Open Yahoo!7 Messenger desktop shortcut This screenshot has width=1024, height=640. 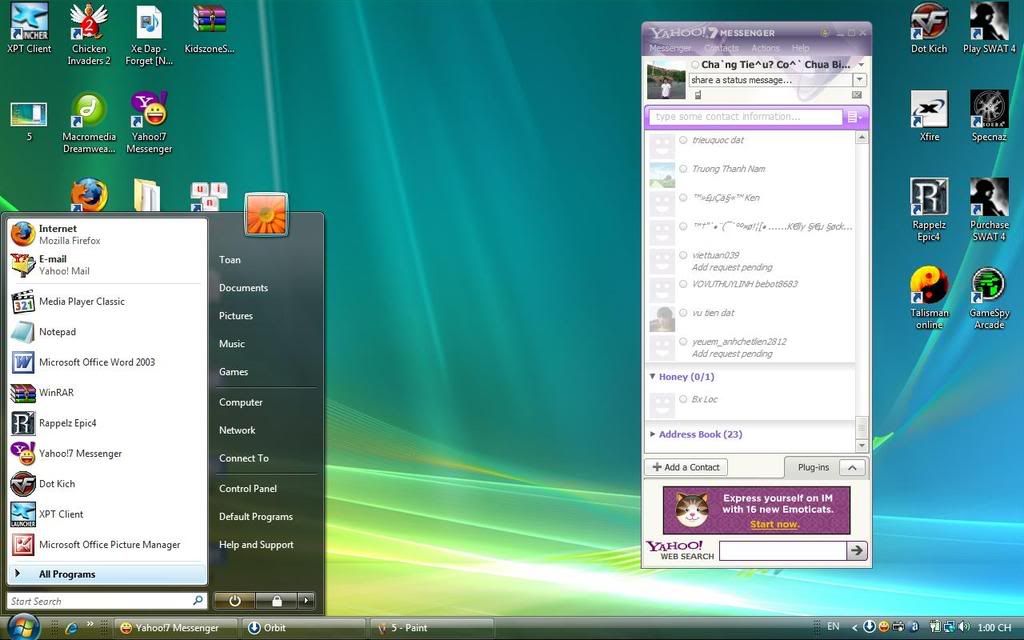149,123
